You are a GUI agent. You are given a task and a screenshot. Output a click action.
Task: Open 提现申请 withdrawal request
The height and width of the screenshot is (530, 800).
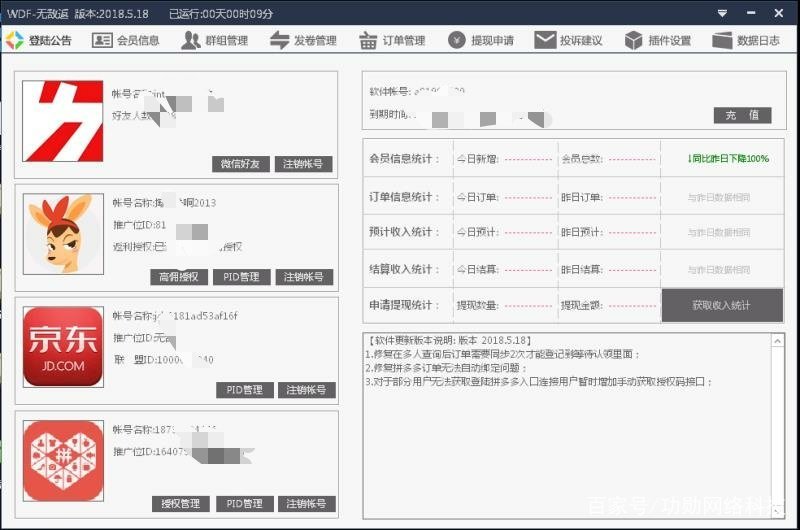(x=481, y=41)
